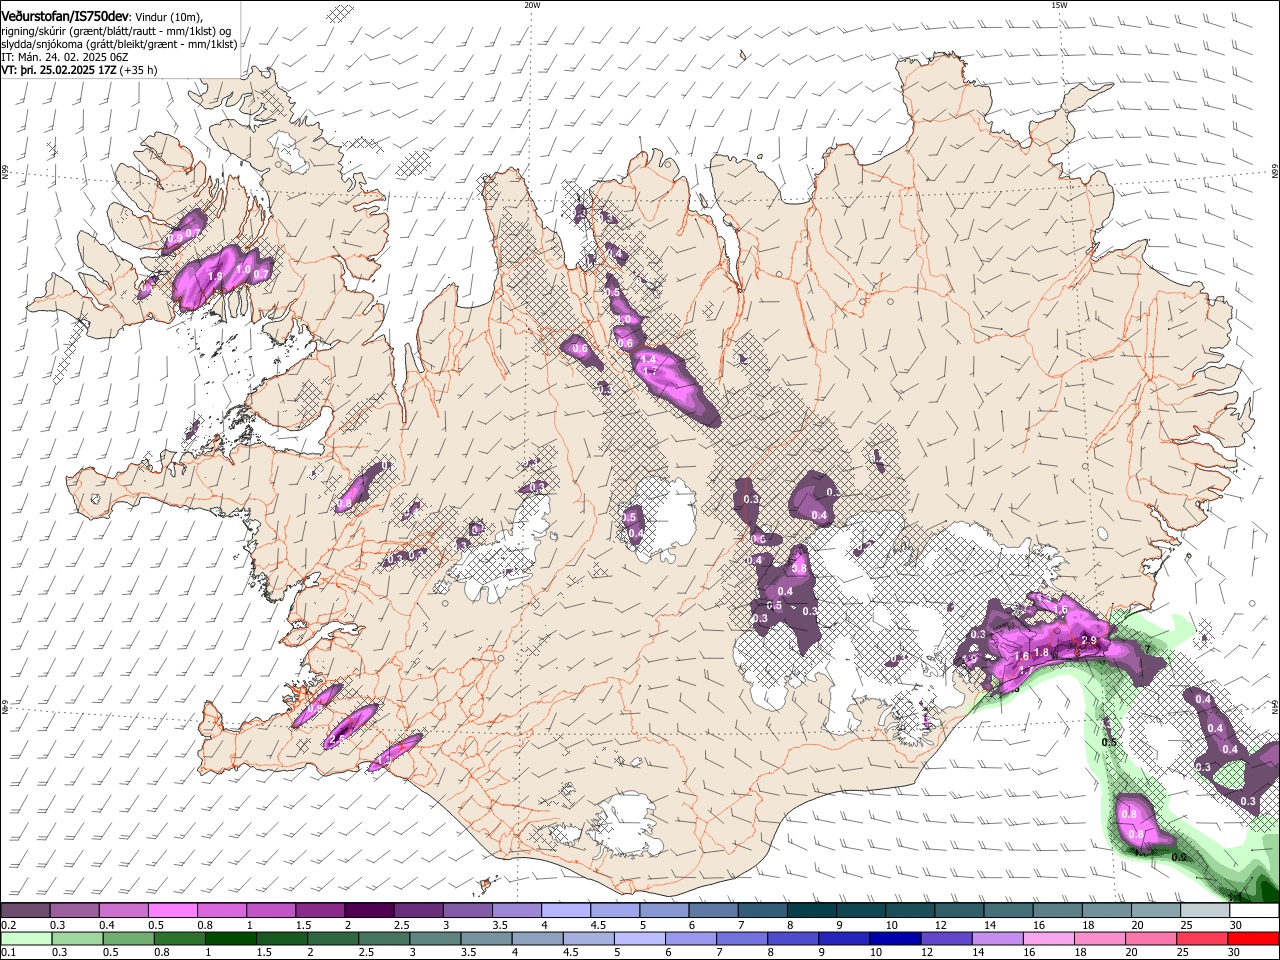Select the light pink 16 mm swatch on the lower scale
This screenshot has height=960, width=1280.
(1049, 939)
